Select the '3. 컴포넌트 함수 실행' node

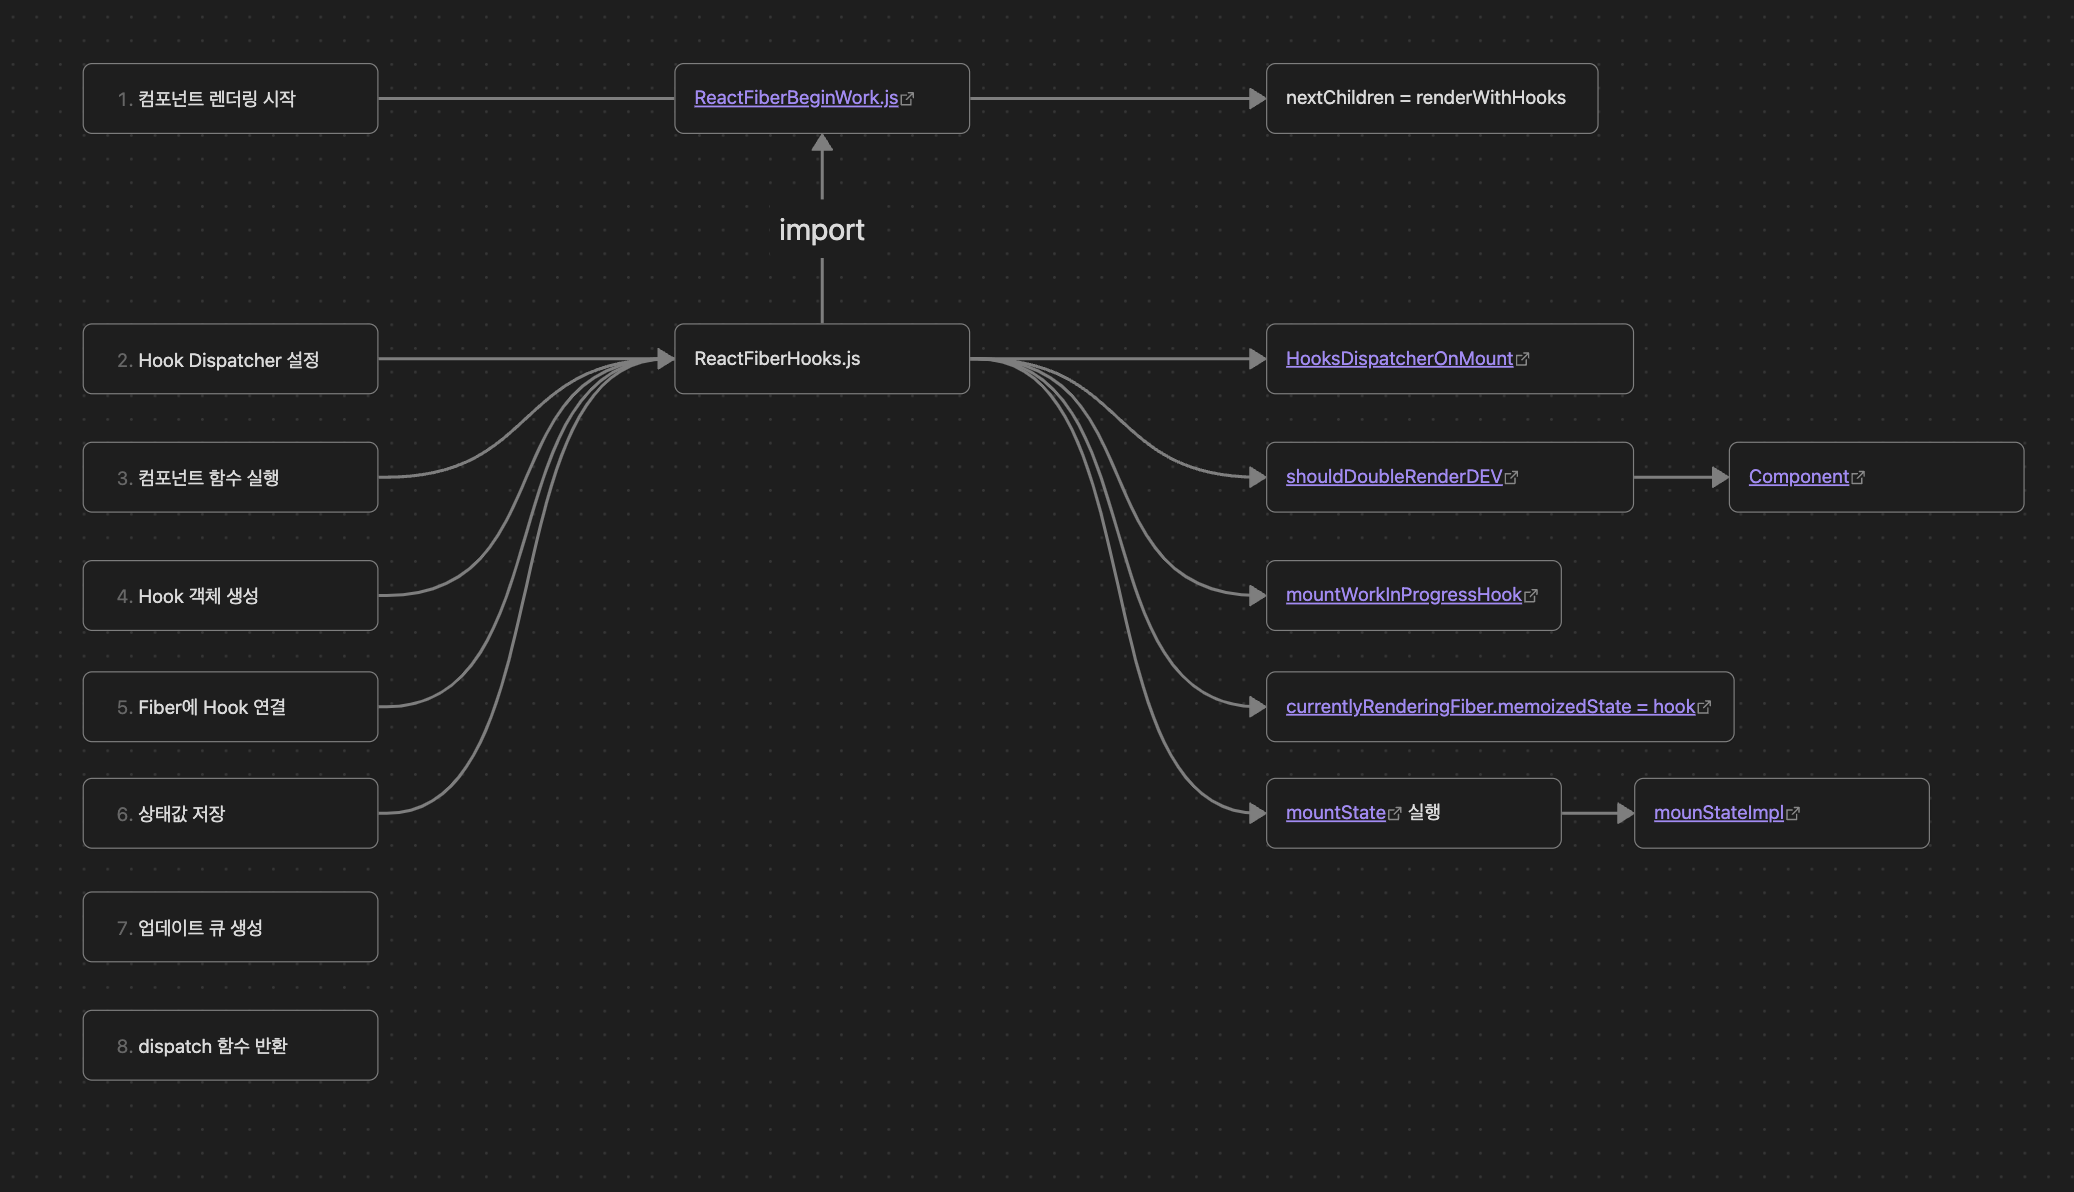[230, 477]
